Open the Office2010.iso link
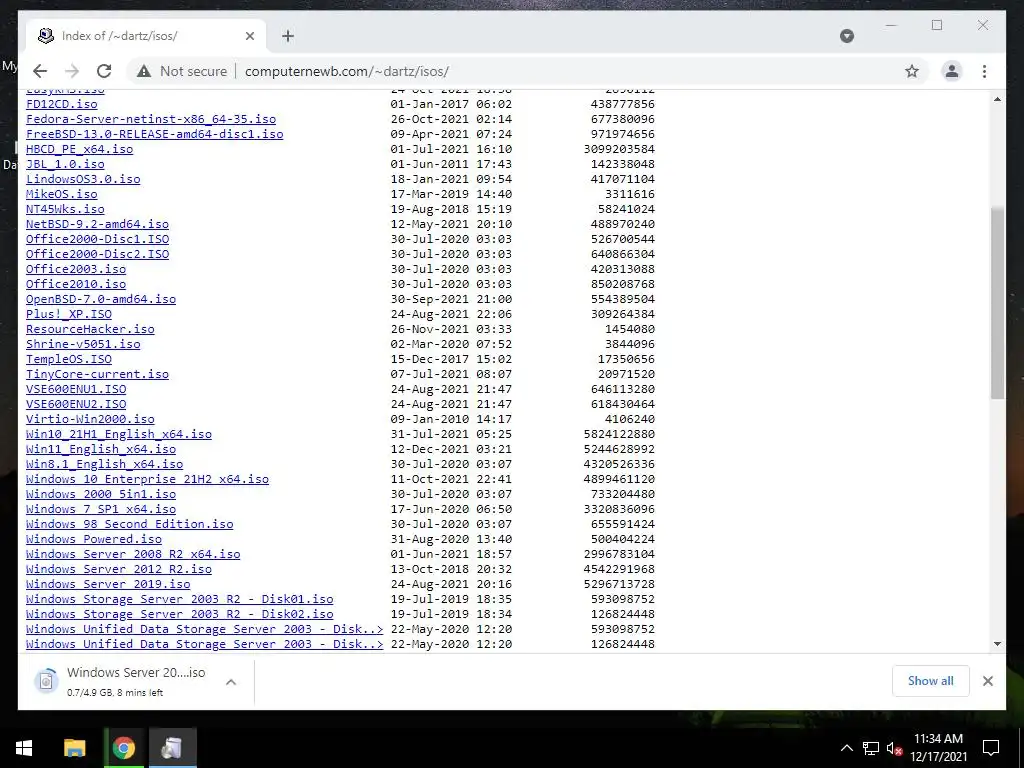Viewport: 1024px width, 768px height. click(x=76, y=284)
